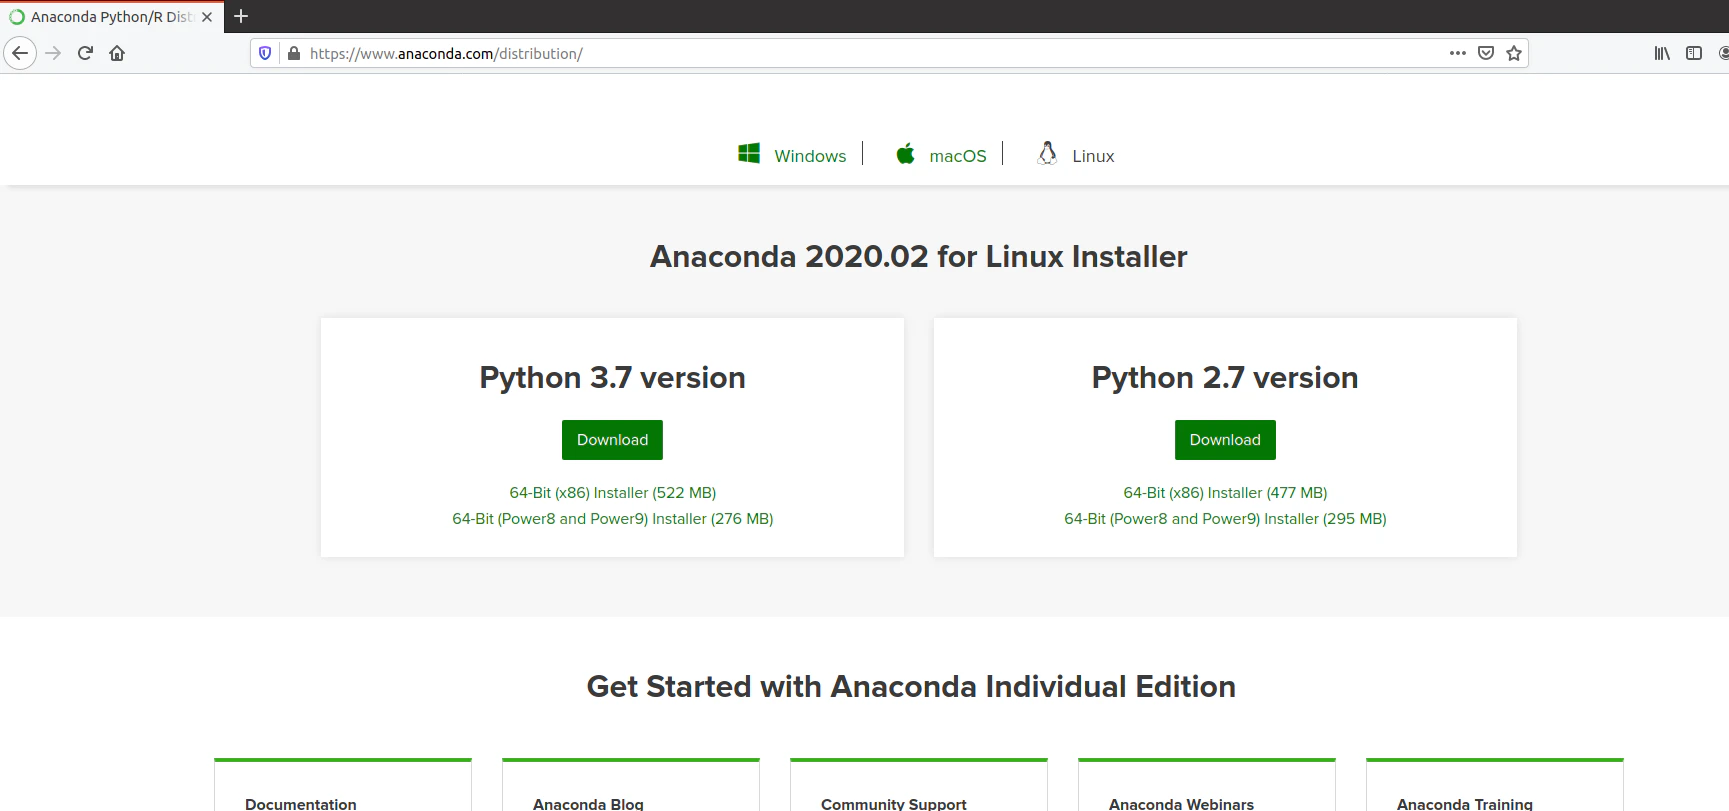Screen dimensions: 1729x811
Task: Open page actions three-dot menu
Action: [x=1458, y=53]
